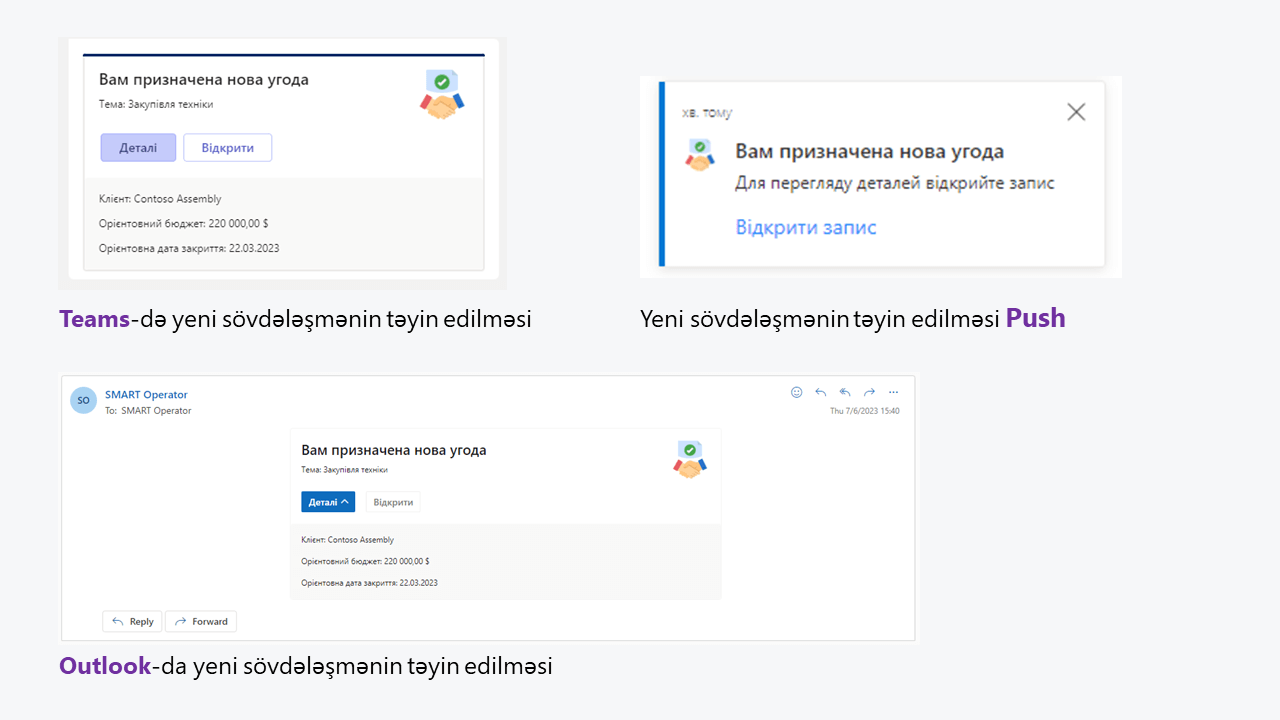Close the push notification with the X
The image size is (1280, 720).
1076,112
